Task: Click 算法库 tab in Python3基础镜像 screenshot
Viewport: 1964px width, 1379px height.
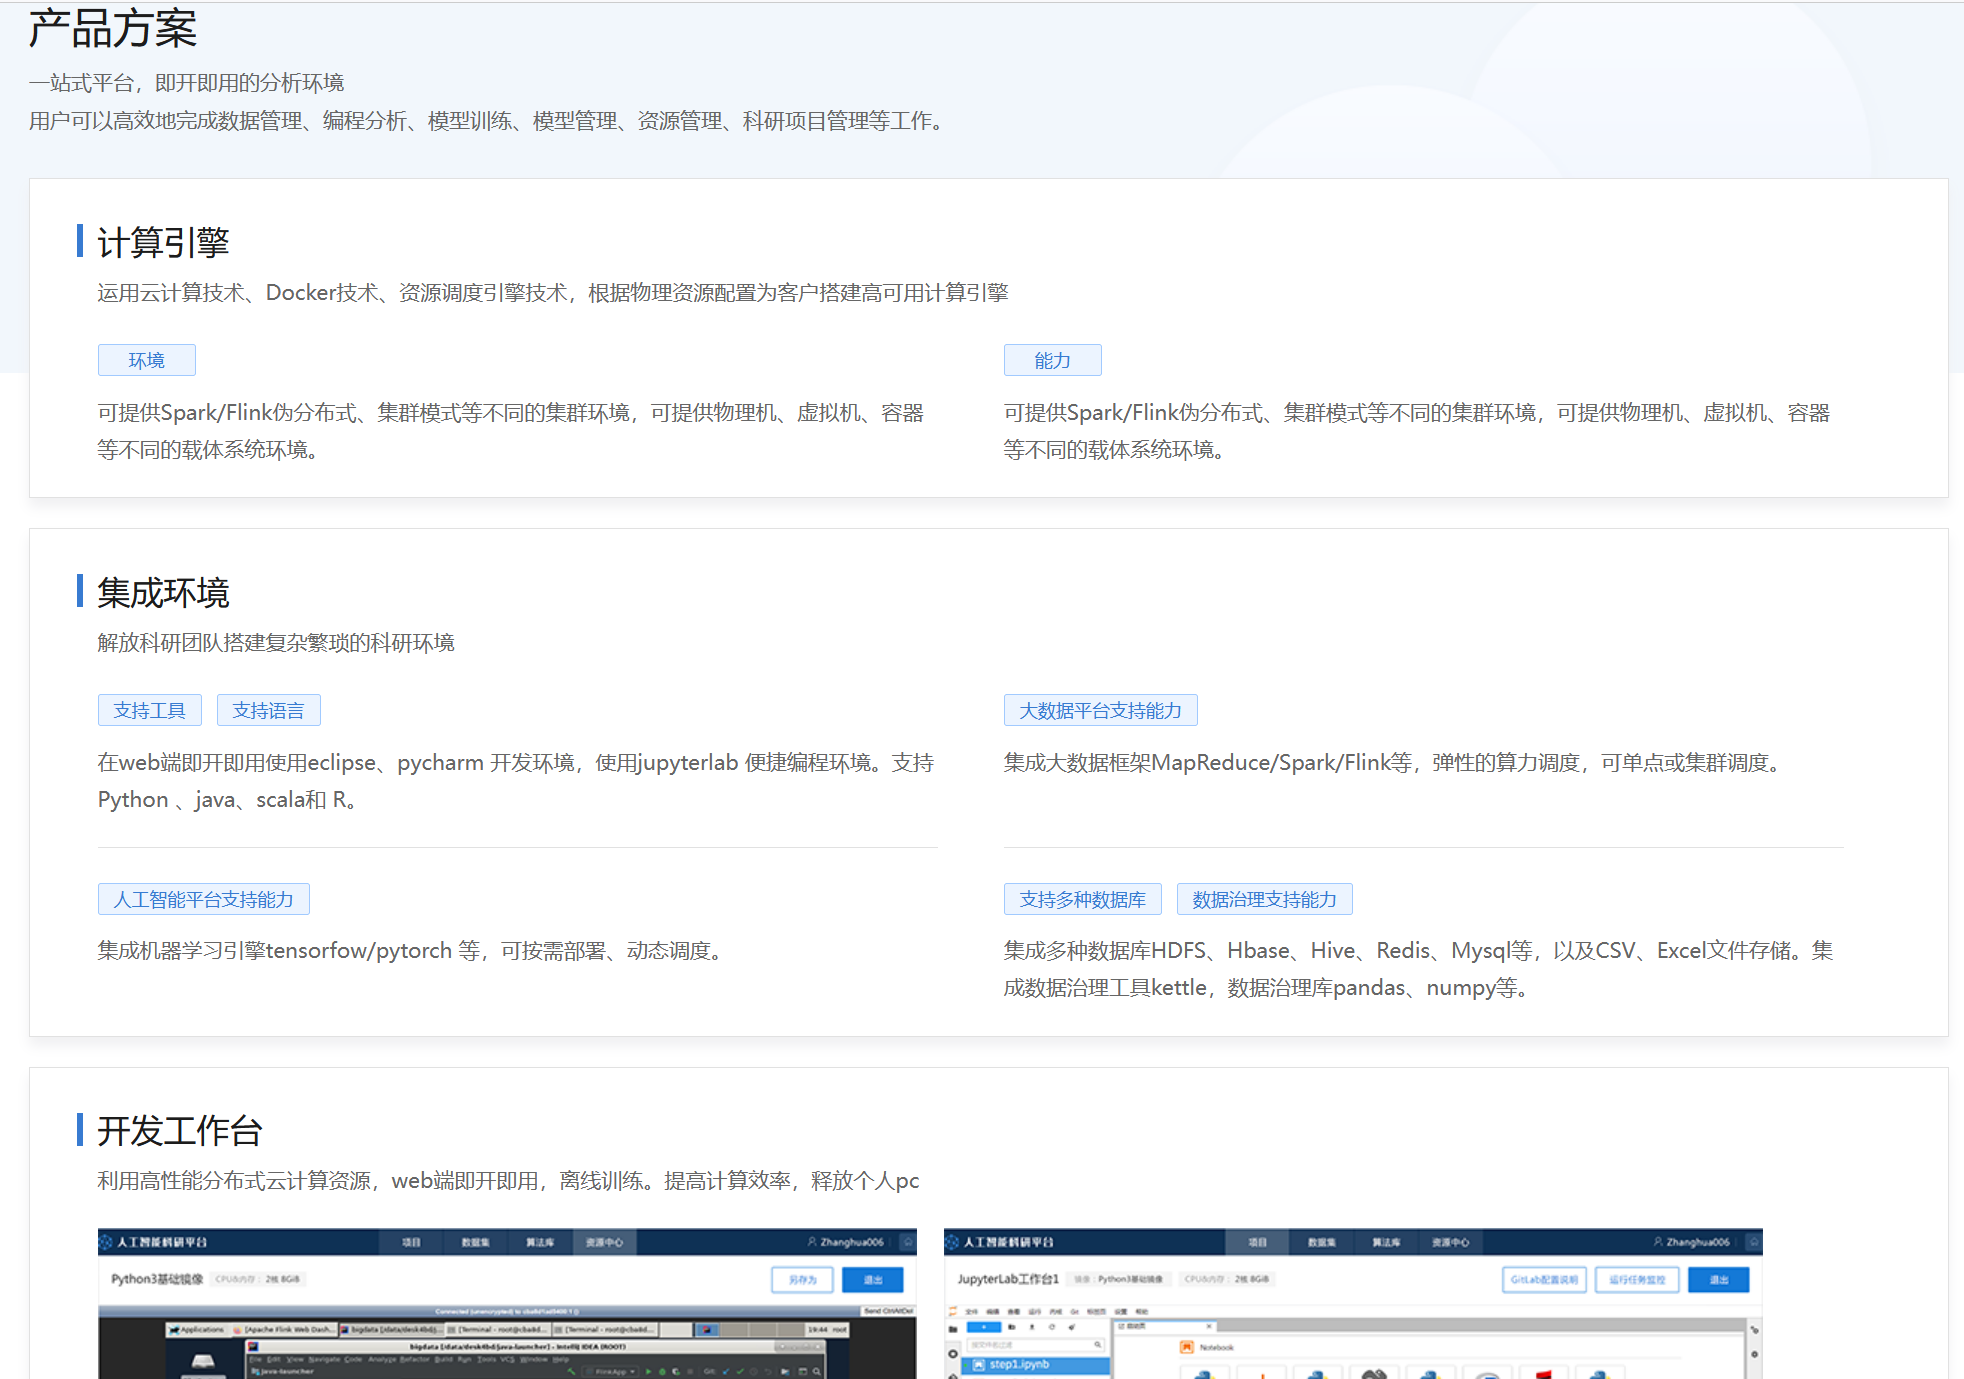Action: tap(540, 1242)
